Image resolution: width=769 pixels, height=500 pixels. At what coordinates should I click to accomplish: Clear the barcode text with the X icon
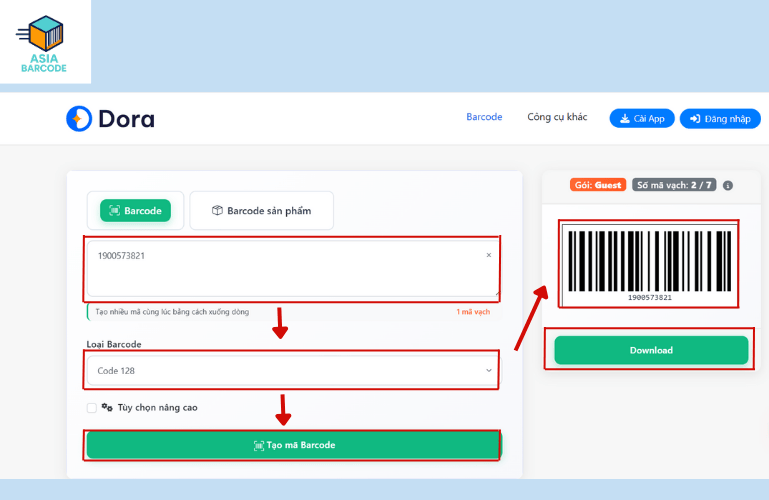tap(489, 256)
